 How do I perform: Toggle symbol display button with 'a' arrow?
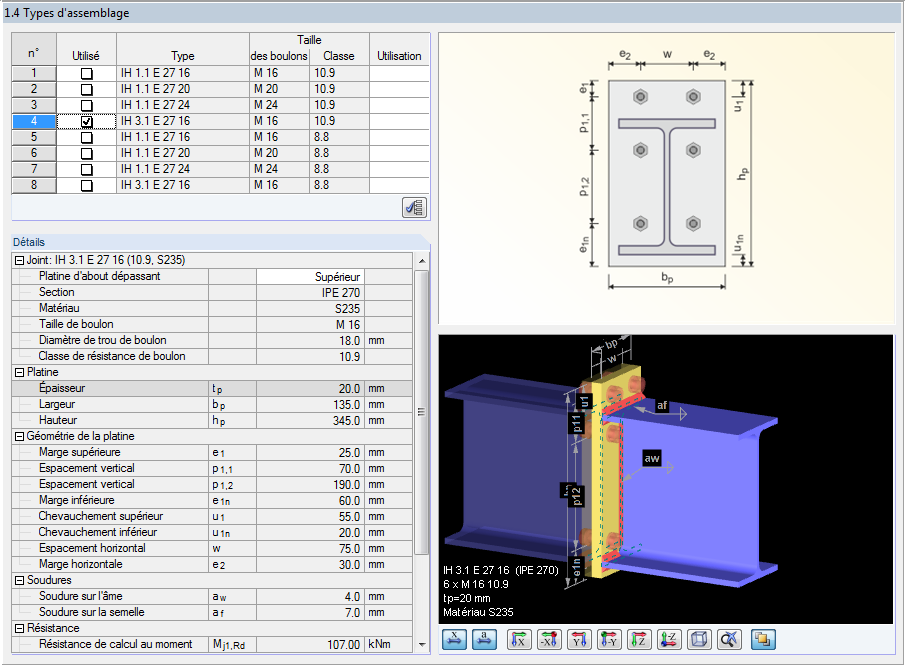(x=484, y=639)
